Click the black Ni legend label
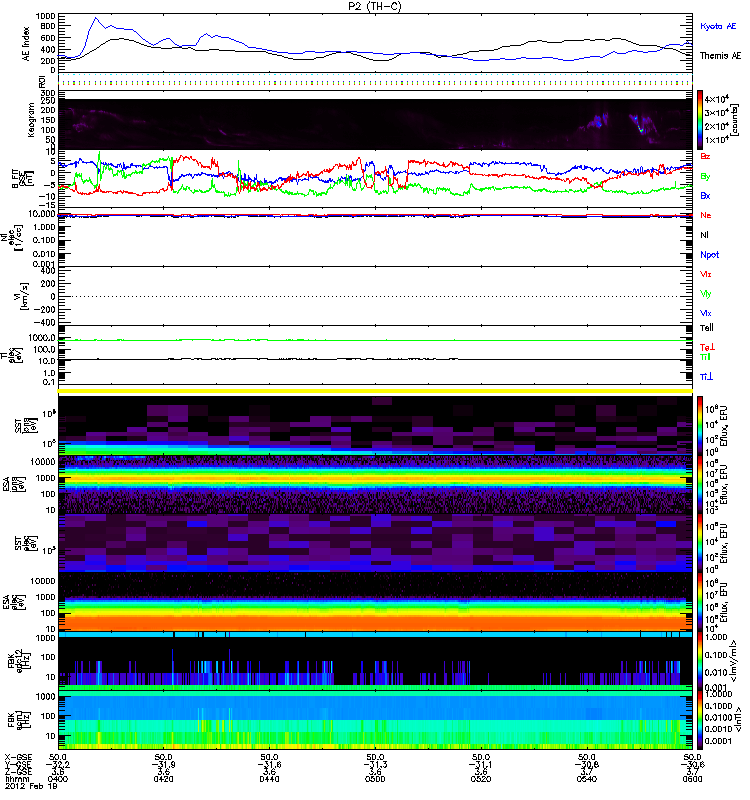This screenshot has width=750, height=800. [704, 235]
